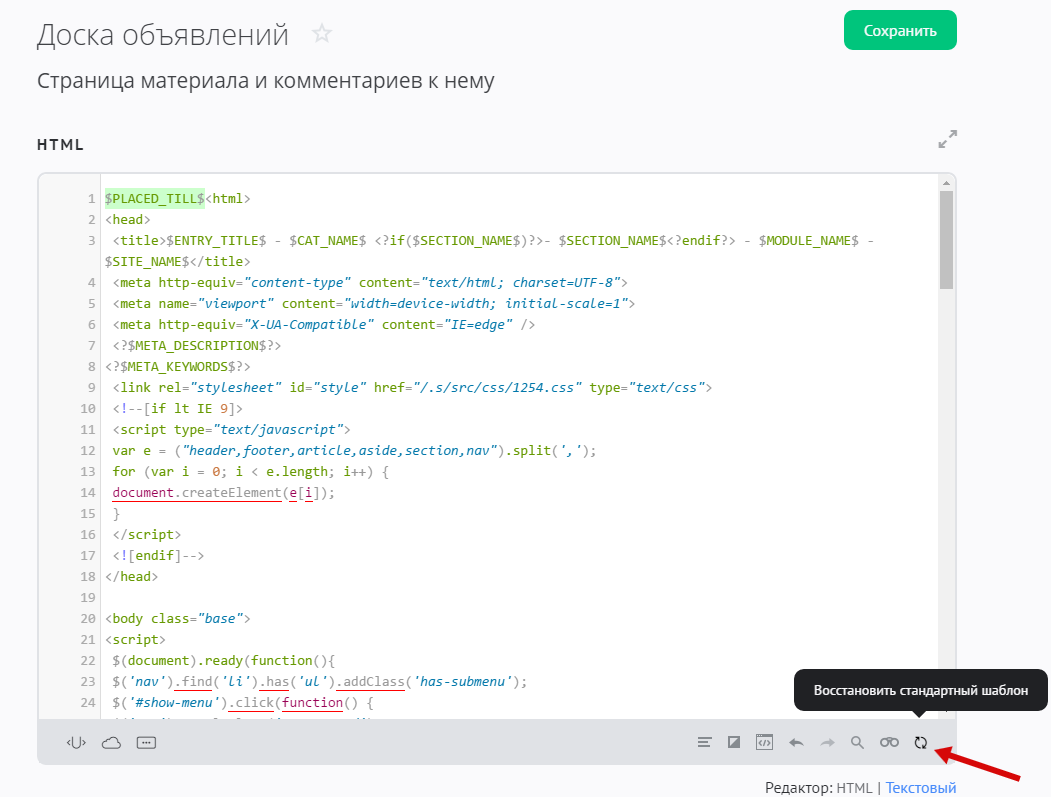Click the search magnifier in editor toolbar
The image size is (1051, 797).
click(x=857, y=742)
